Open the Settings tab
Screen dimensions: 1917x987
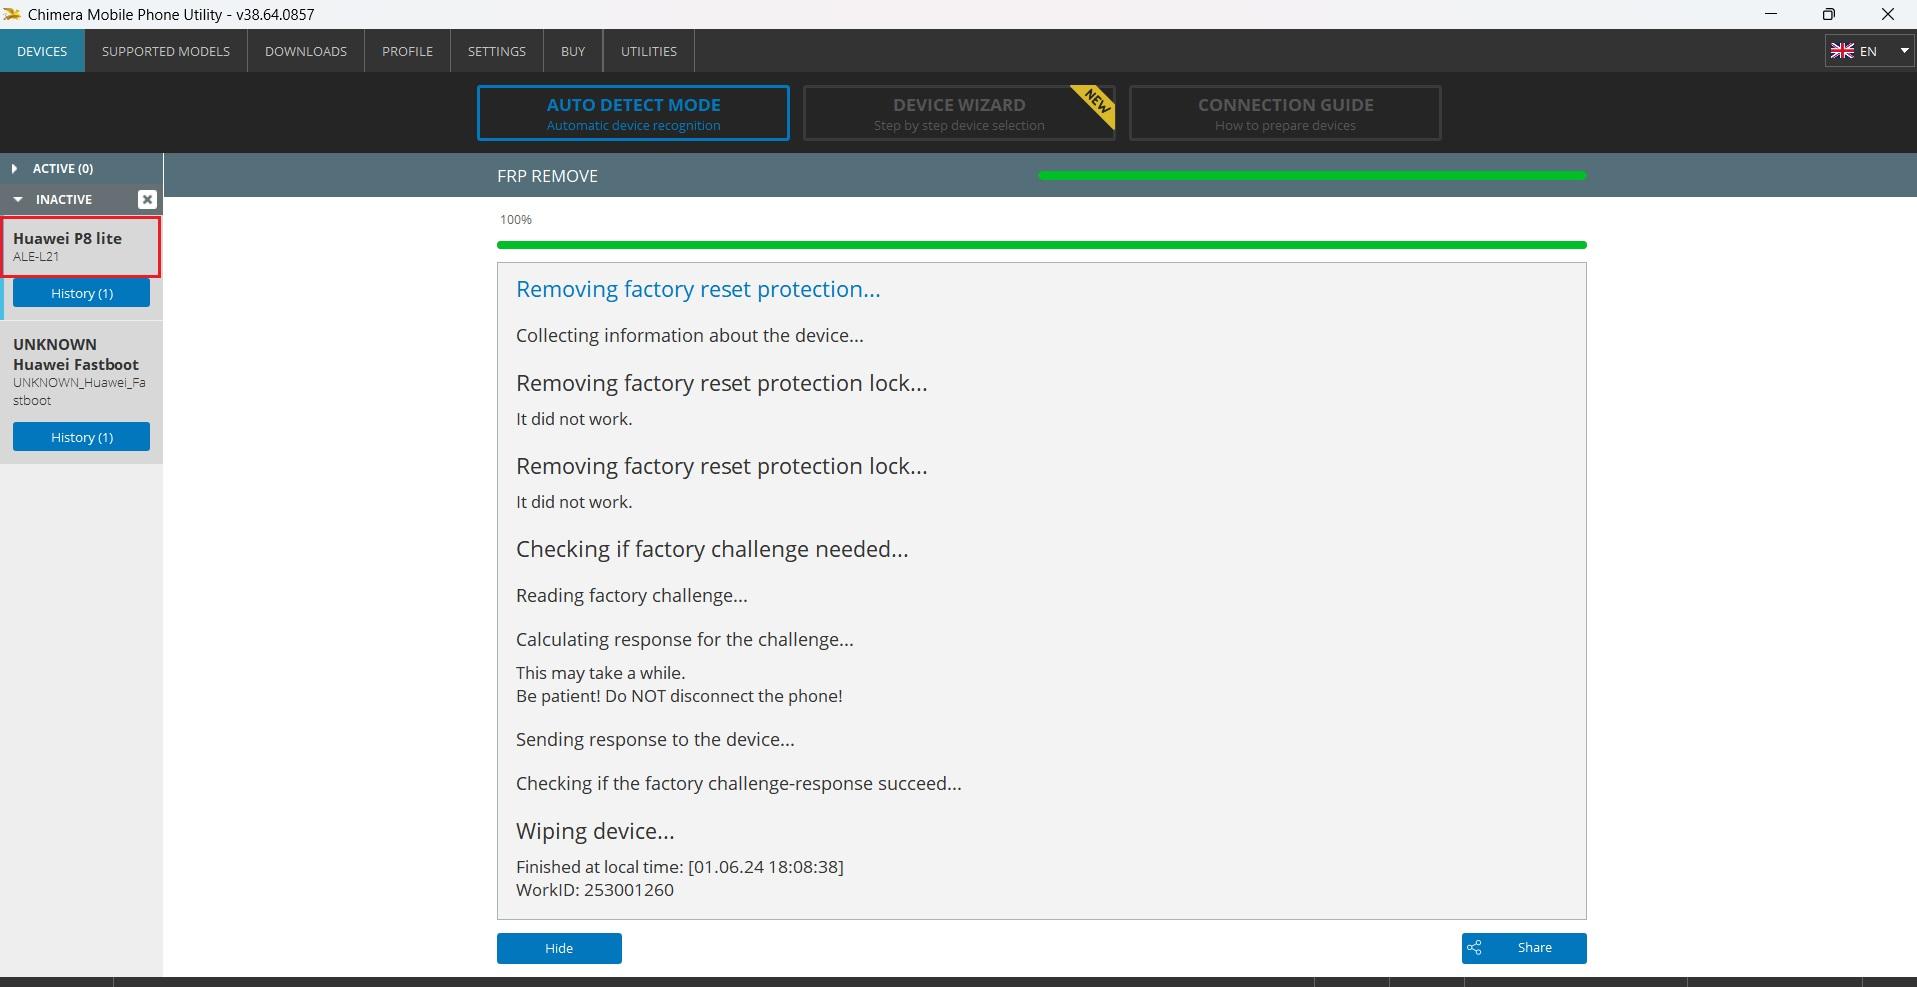click(x=496, y=51)
